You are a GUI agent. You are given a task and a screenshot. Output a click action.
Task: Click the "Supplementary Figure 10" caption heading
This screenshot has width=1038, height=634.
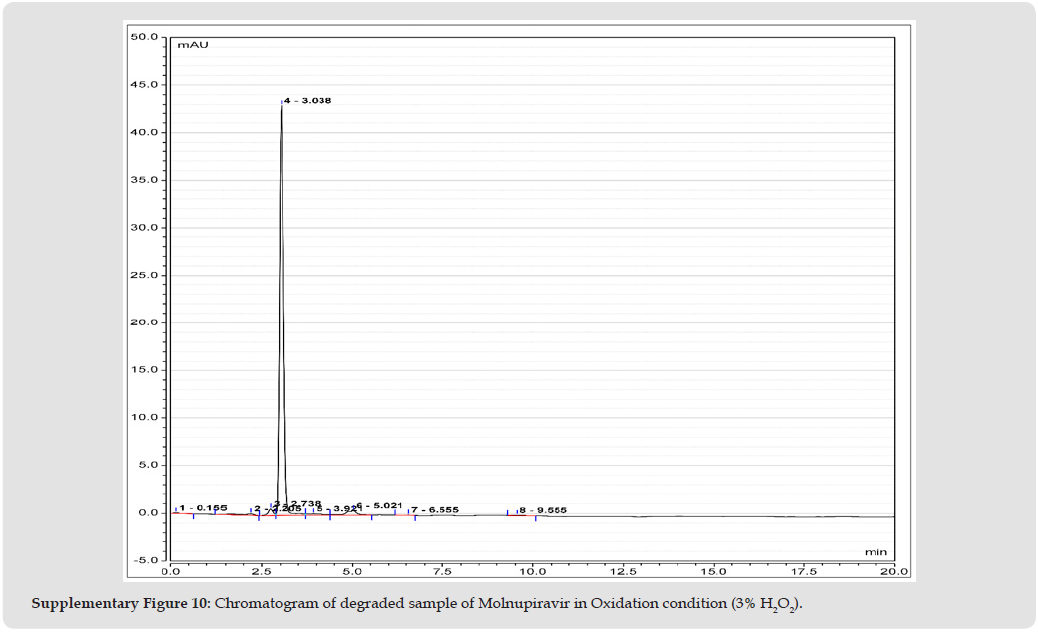click(120, 604)
